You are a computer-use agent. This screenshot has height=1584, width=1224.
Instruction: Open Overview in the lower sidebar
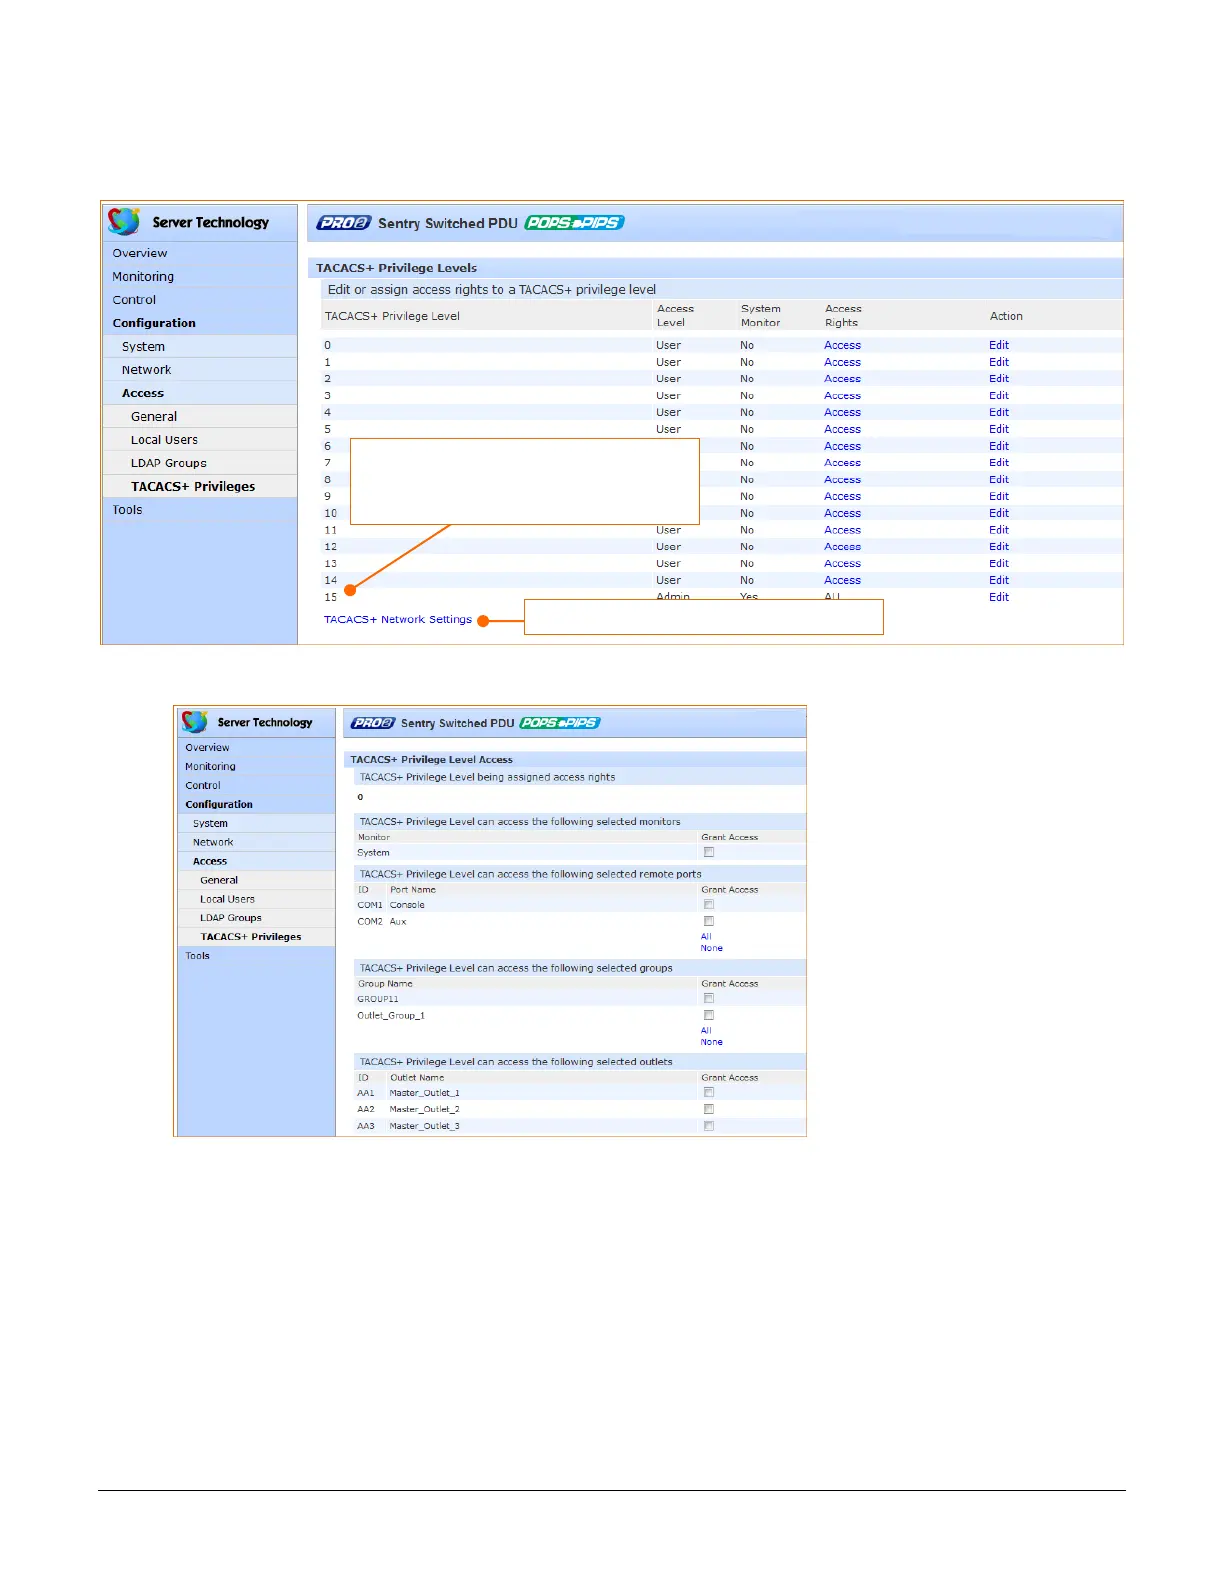[207, 748]
